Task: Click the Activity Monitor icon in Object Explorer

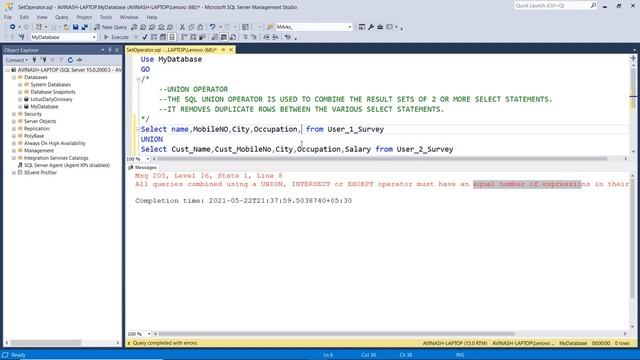Action: (x=79, y=60)
